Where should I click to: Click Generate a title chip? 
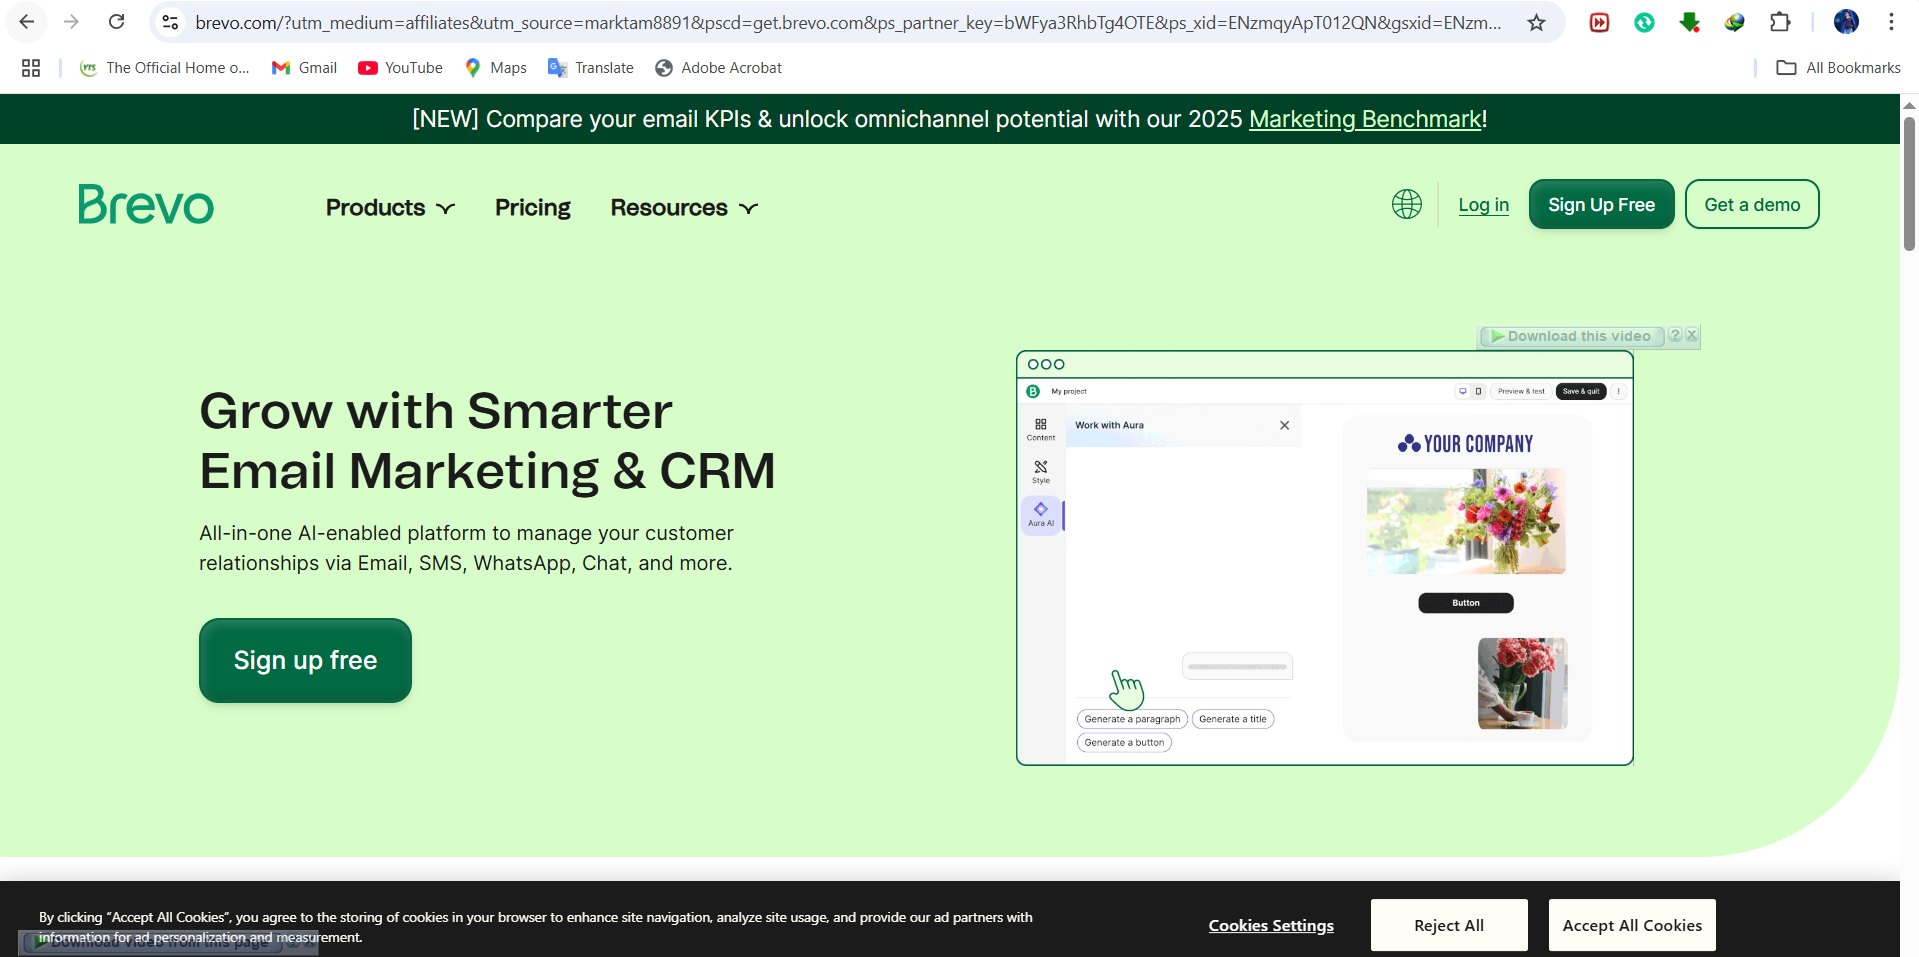tap(1233, 719)
